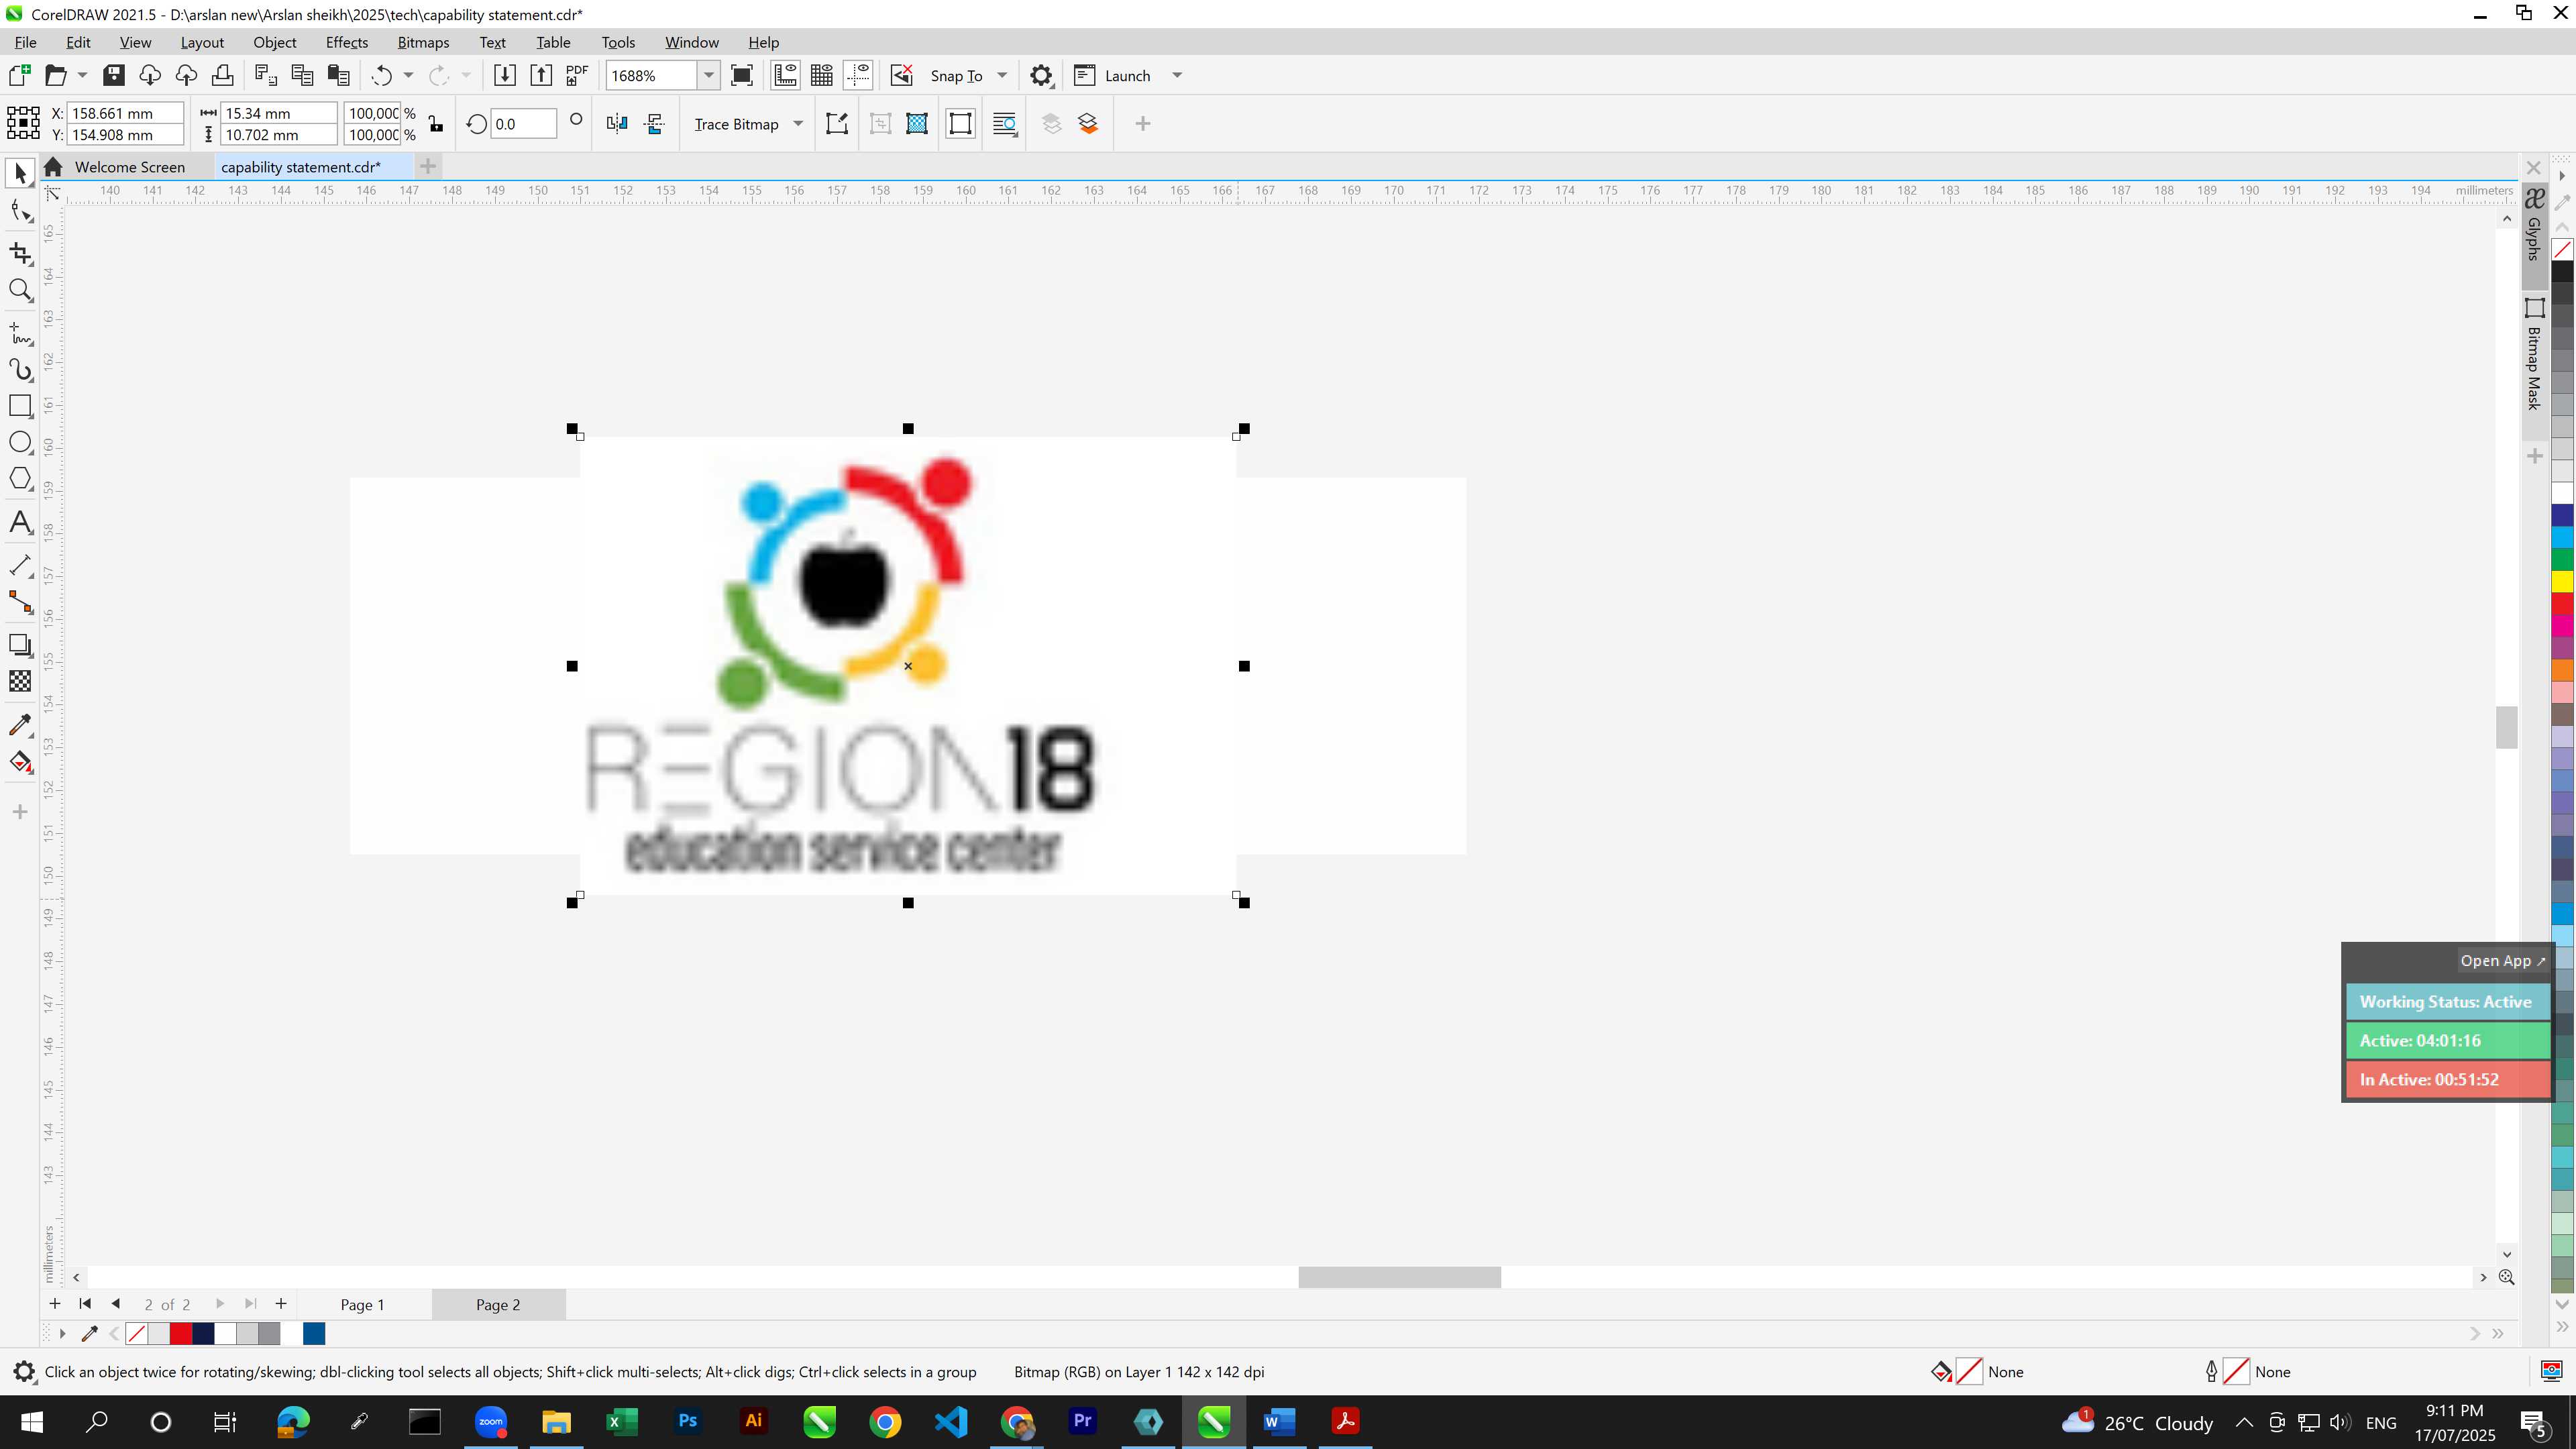Viewport: 2576px width, 1449px height.
Task: Select the Parallel Dimension tool
Action: coord(20,565)
